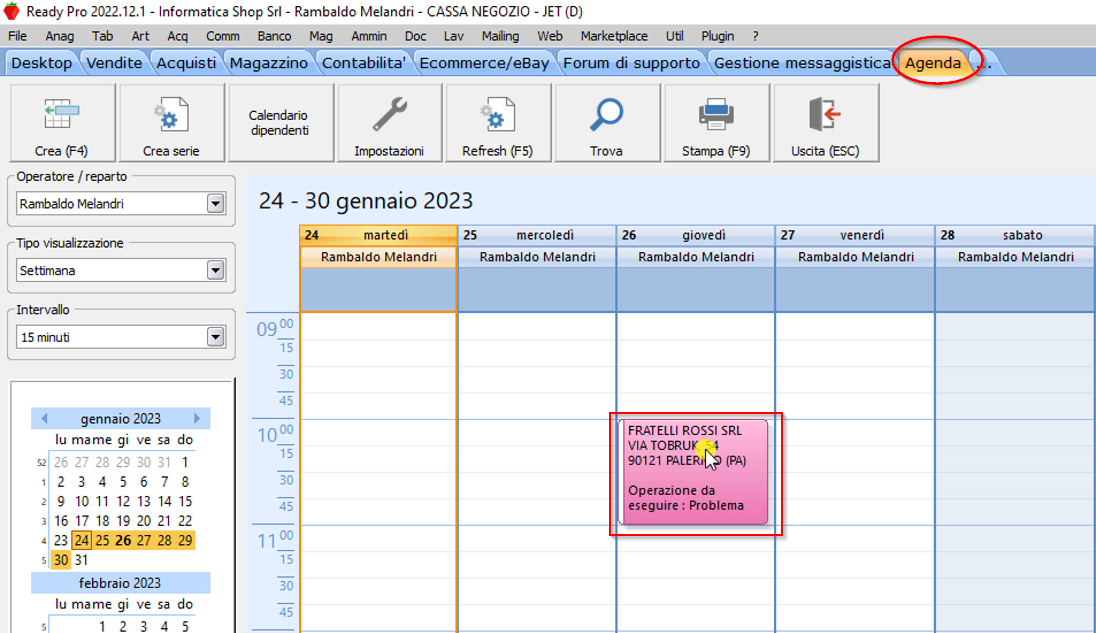Expand the Intervallo dropdown
This screenshot has height=633, width=1096.
coord(215,338)
